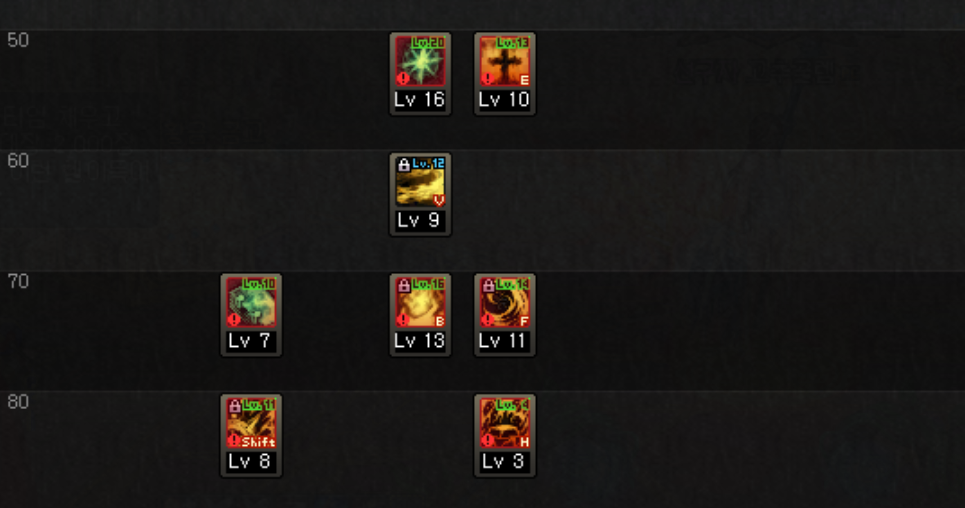Select the green shield skill at Lv 7
The height and width of the screenshot is (508, 965).
tap(251, 302)
